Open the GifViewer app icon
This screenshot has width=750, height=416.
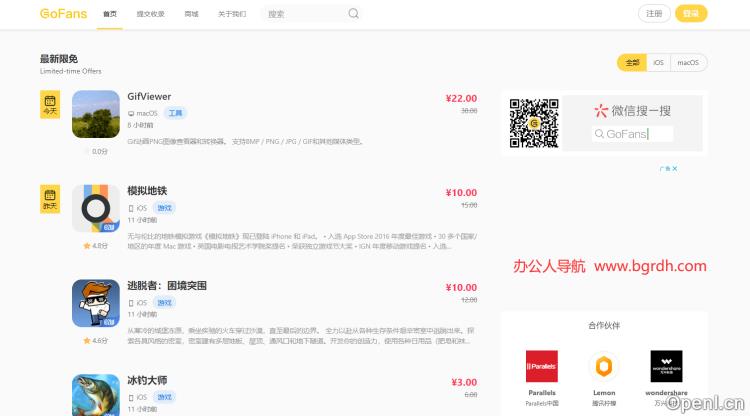(x=96, y=114)
